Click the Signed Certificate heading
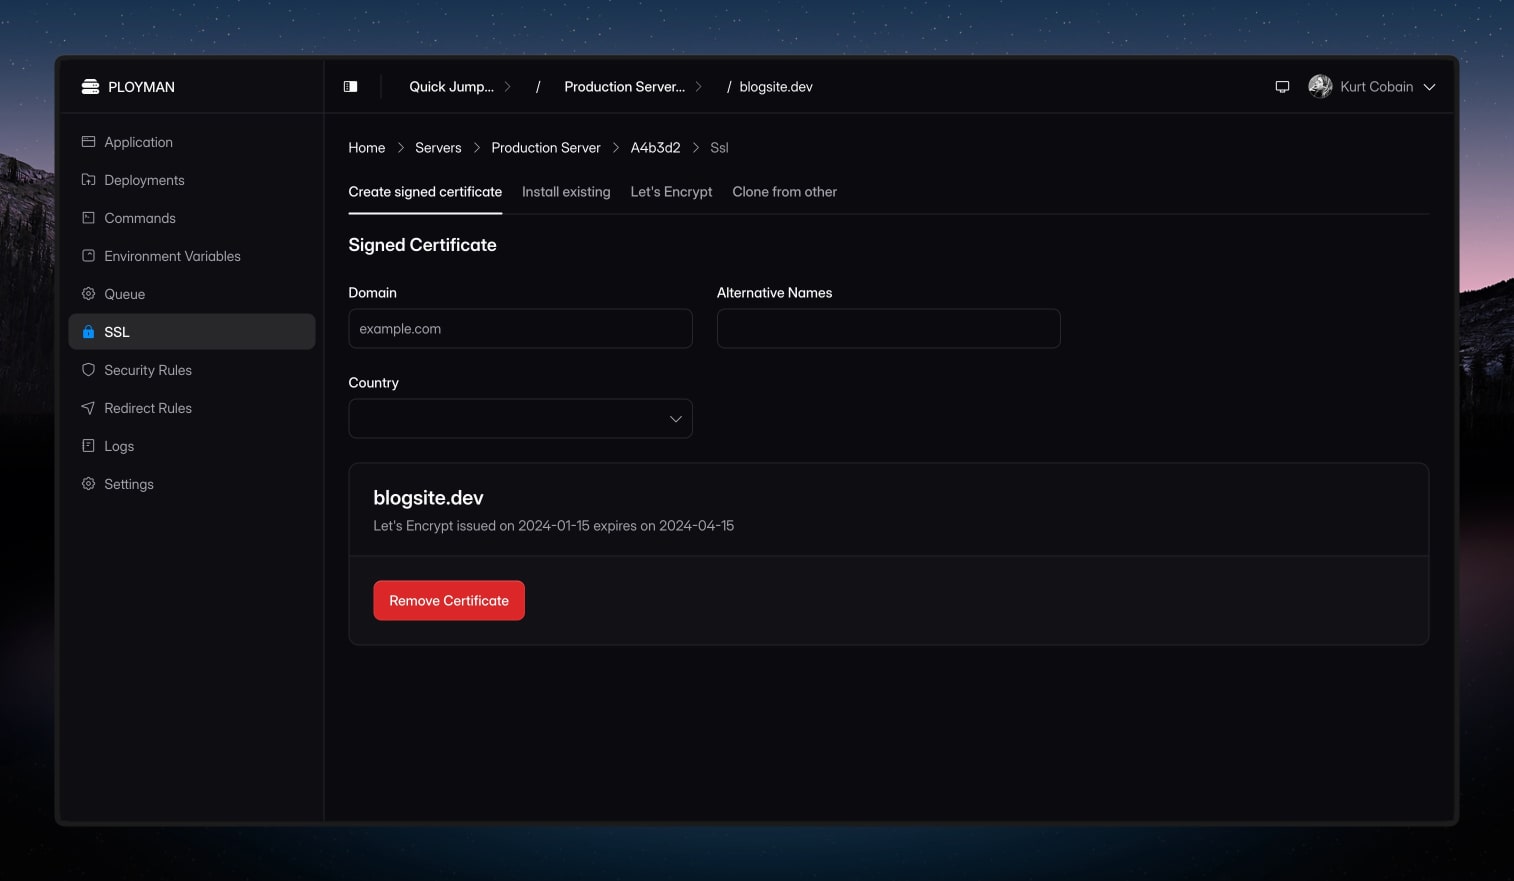1514x881 pixels. coord(422,245)
